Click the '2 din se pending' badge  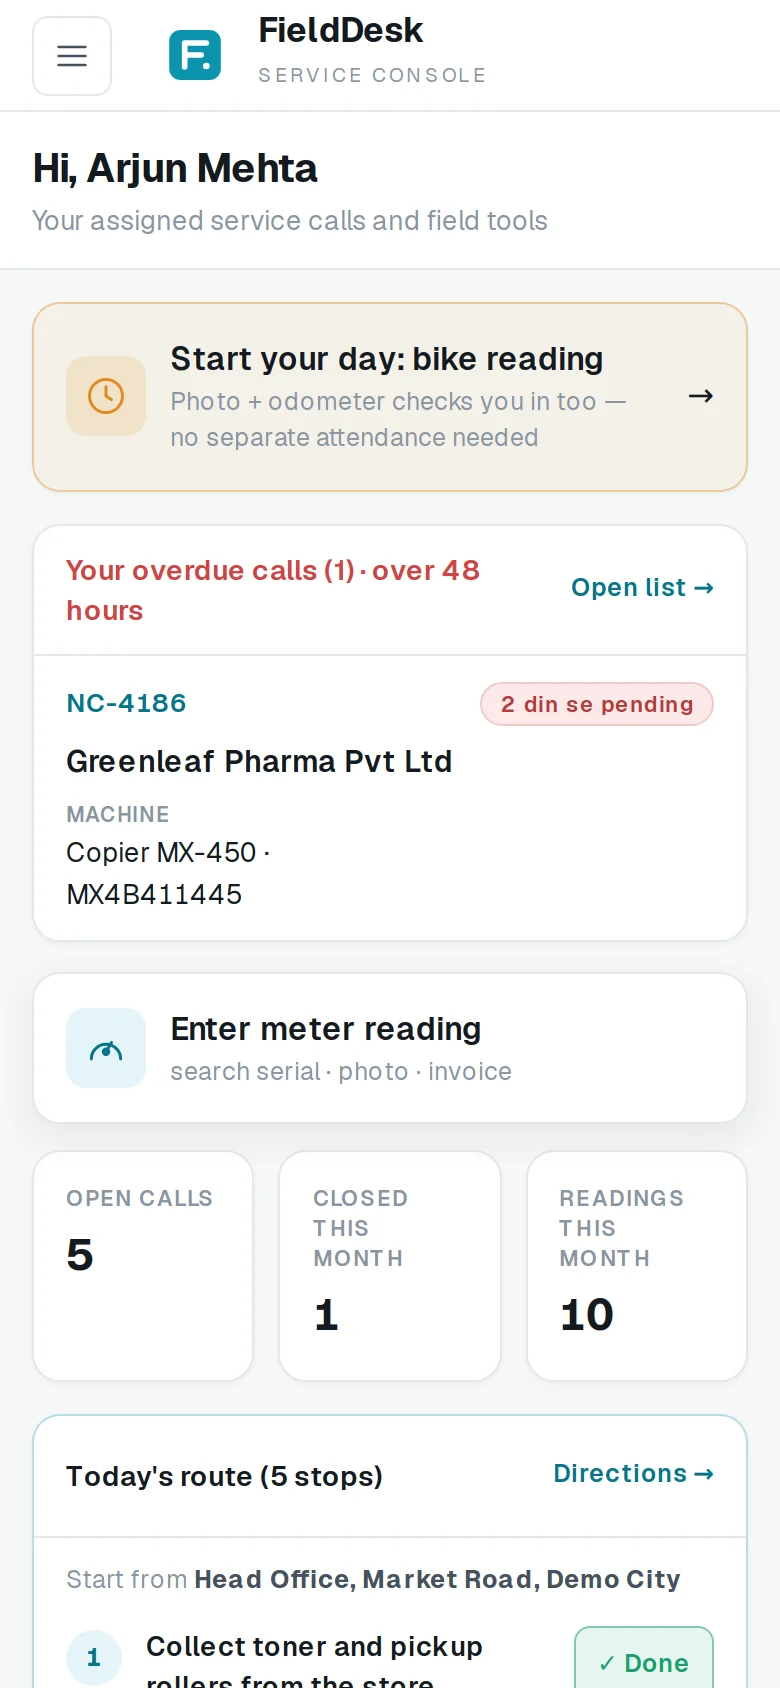(x=597, y=704)
